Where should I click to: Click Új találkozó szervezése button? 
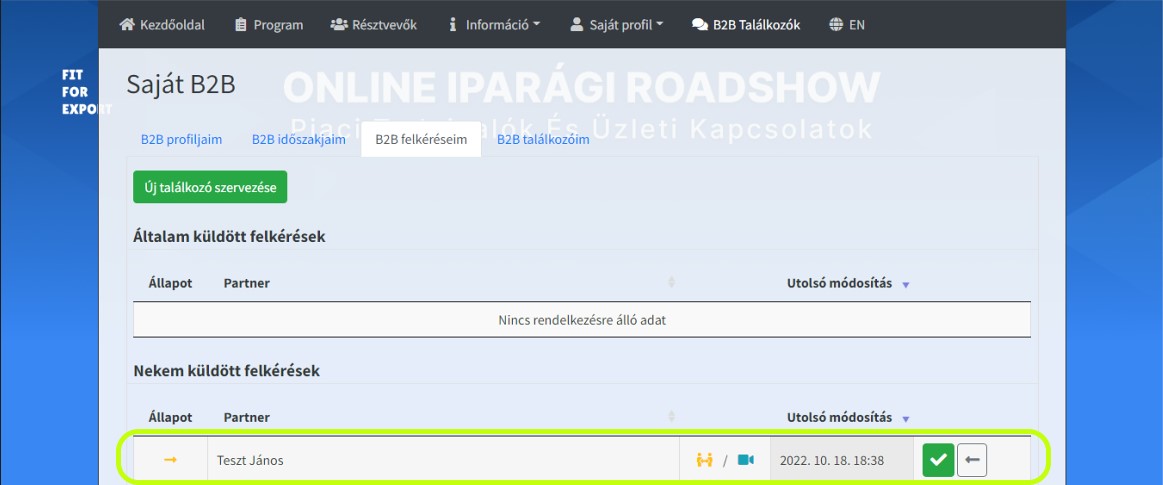[x=210, y=188]
